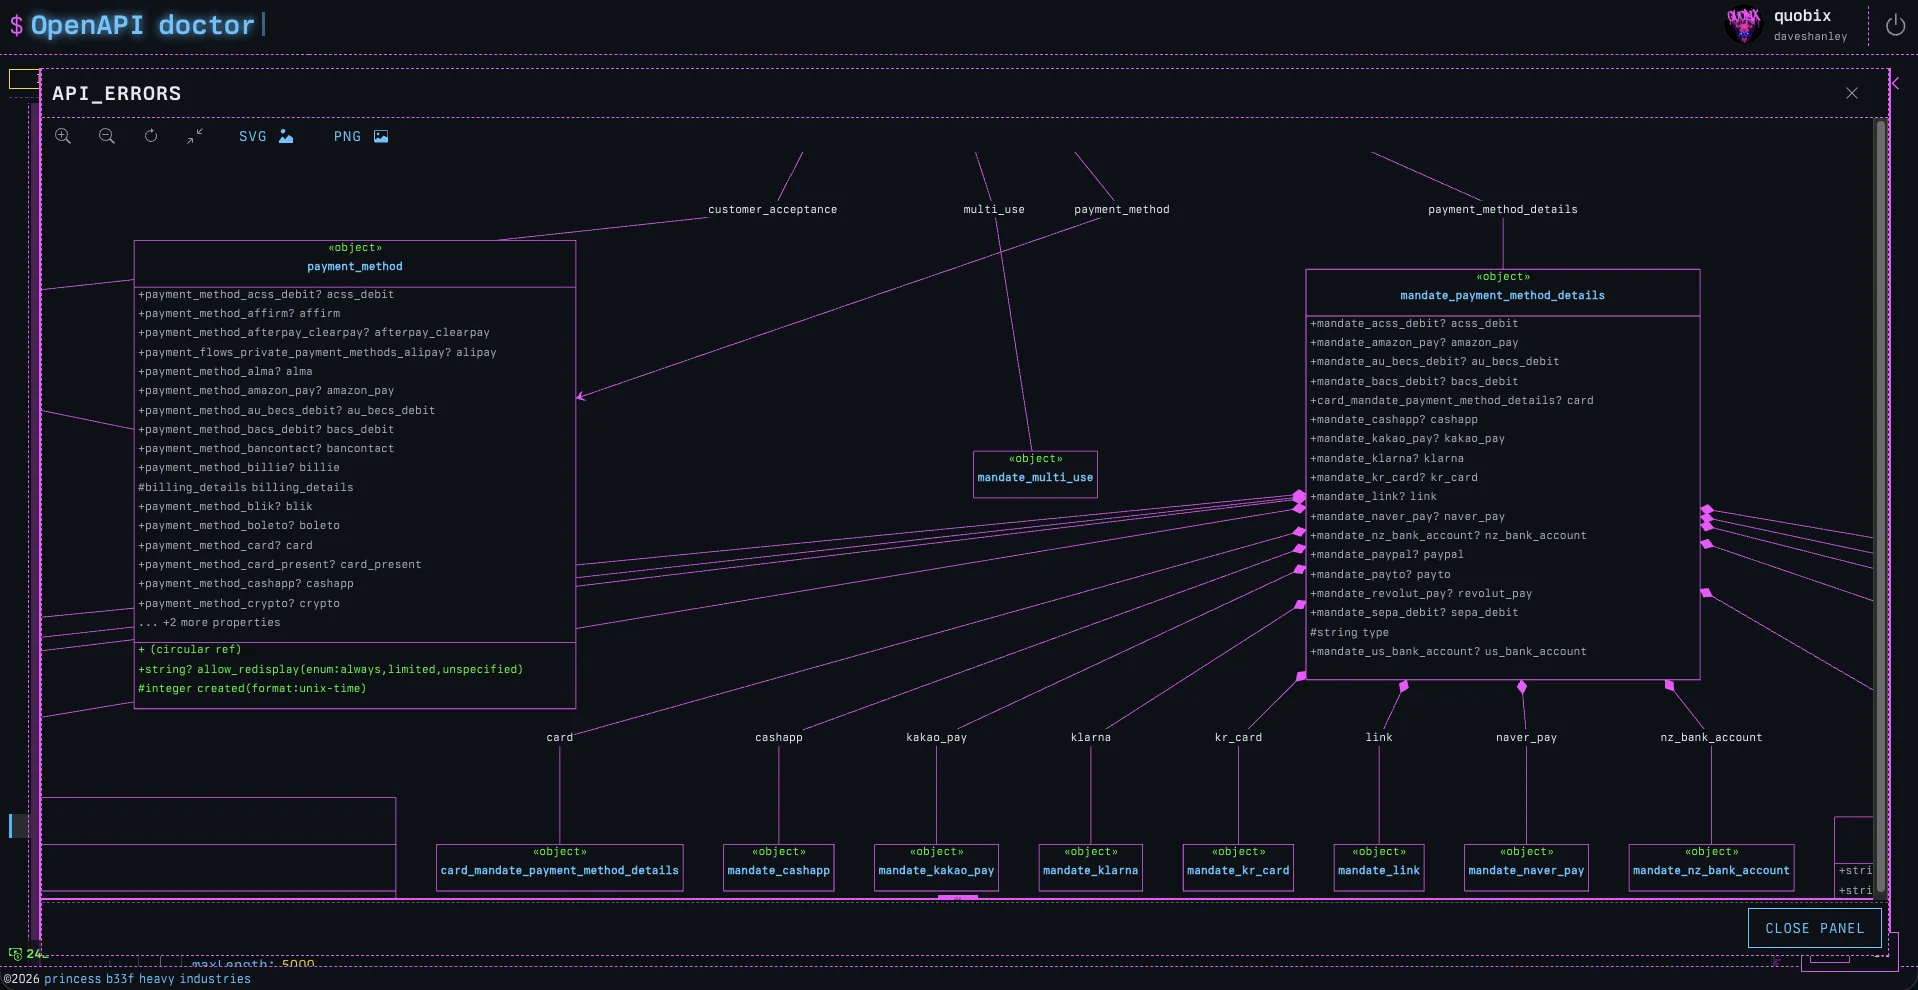Click the vertical scrollbar of diagram
Viewport: 1918px width, 990px height.
[x=1880, y=500]
